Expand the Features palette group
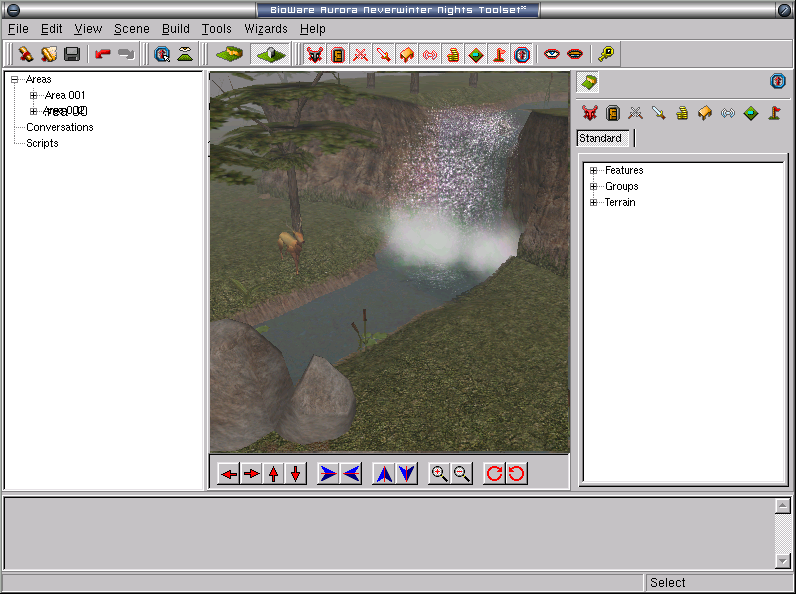 coord(593,171)
